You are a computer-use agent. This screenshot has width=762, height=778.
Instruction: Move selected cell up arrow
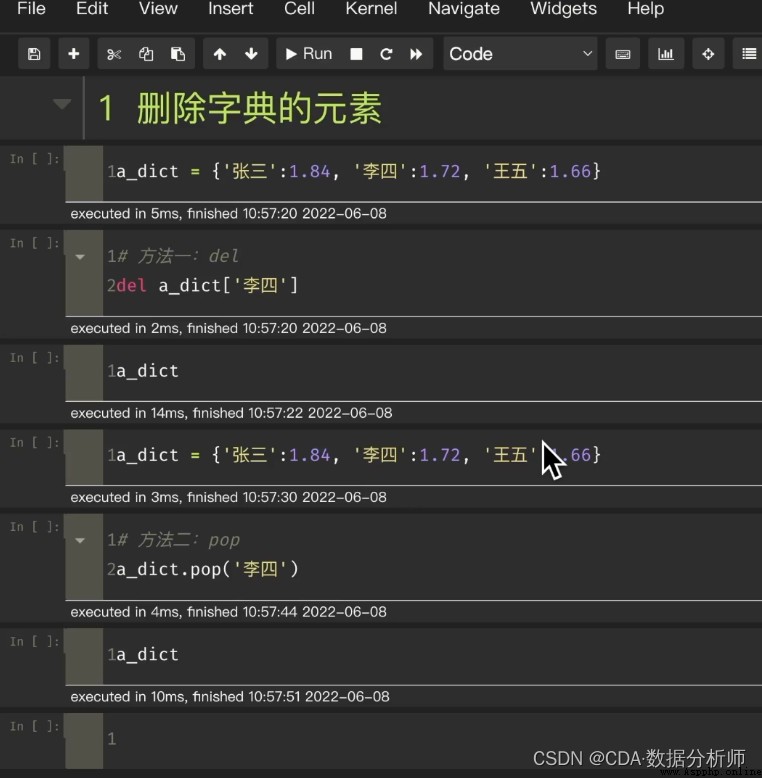(220, 54)
